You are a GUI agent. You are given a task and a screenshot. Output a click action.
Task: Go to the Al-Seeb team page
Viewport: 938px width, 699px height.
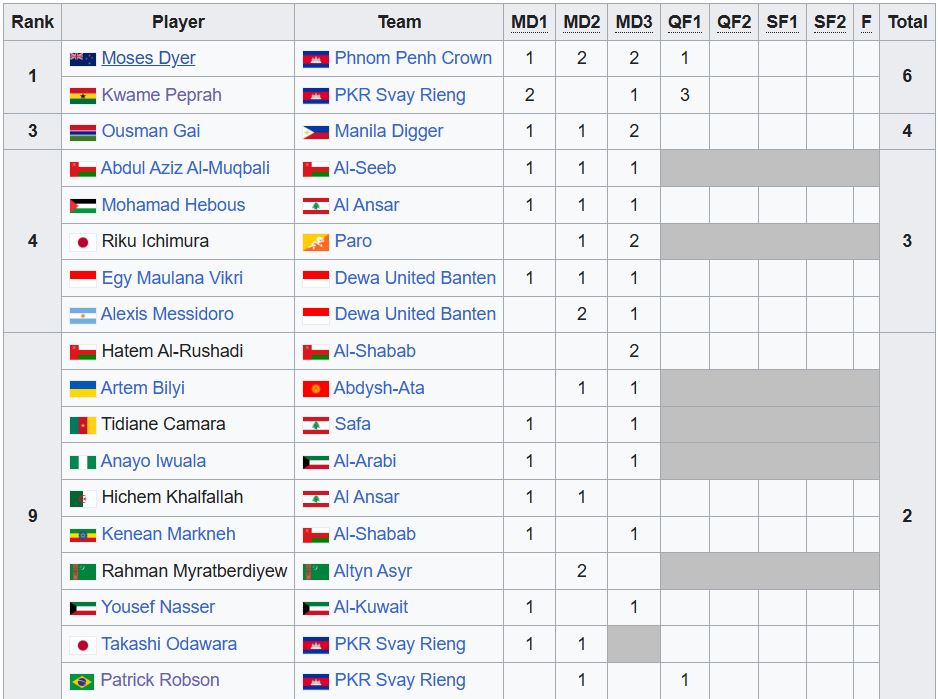tap(365, 168)
